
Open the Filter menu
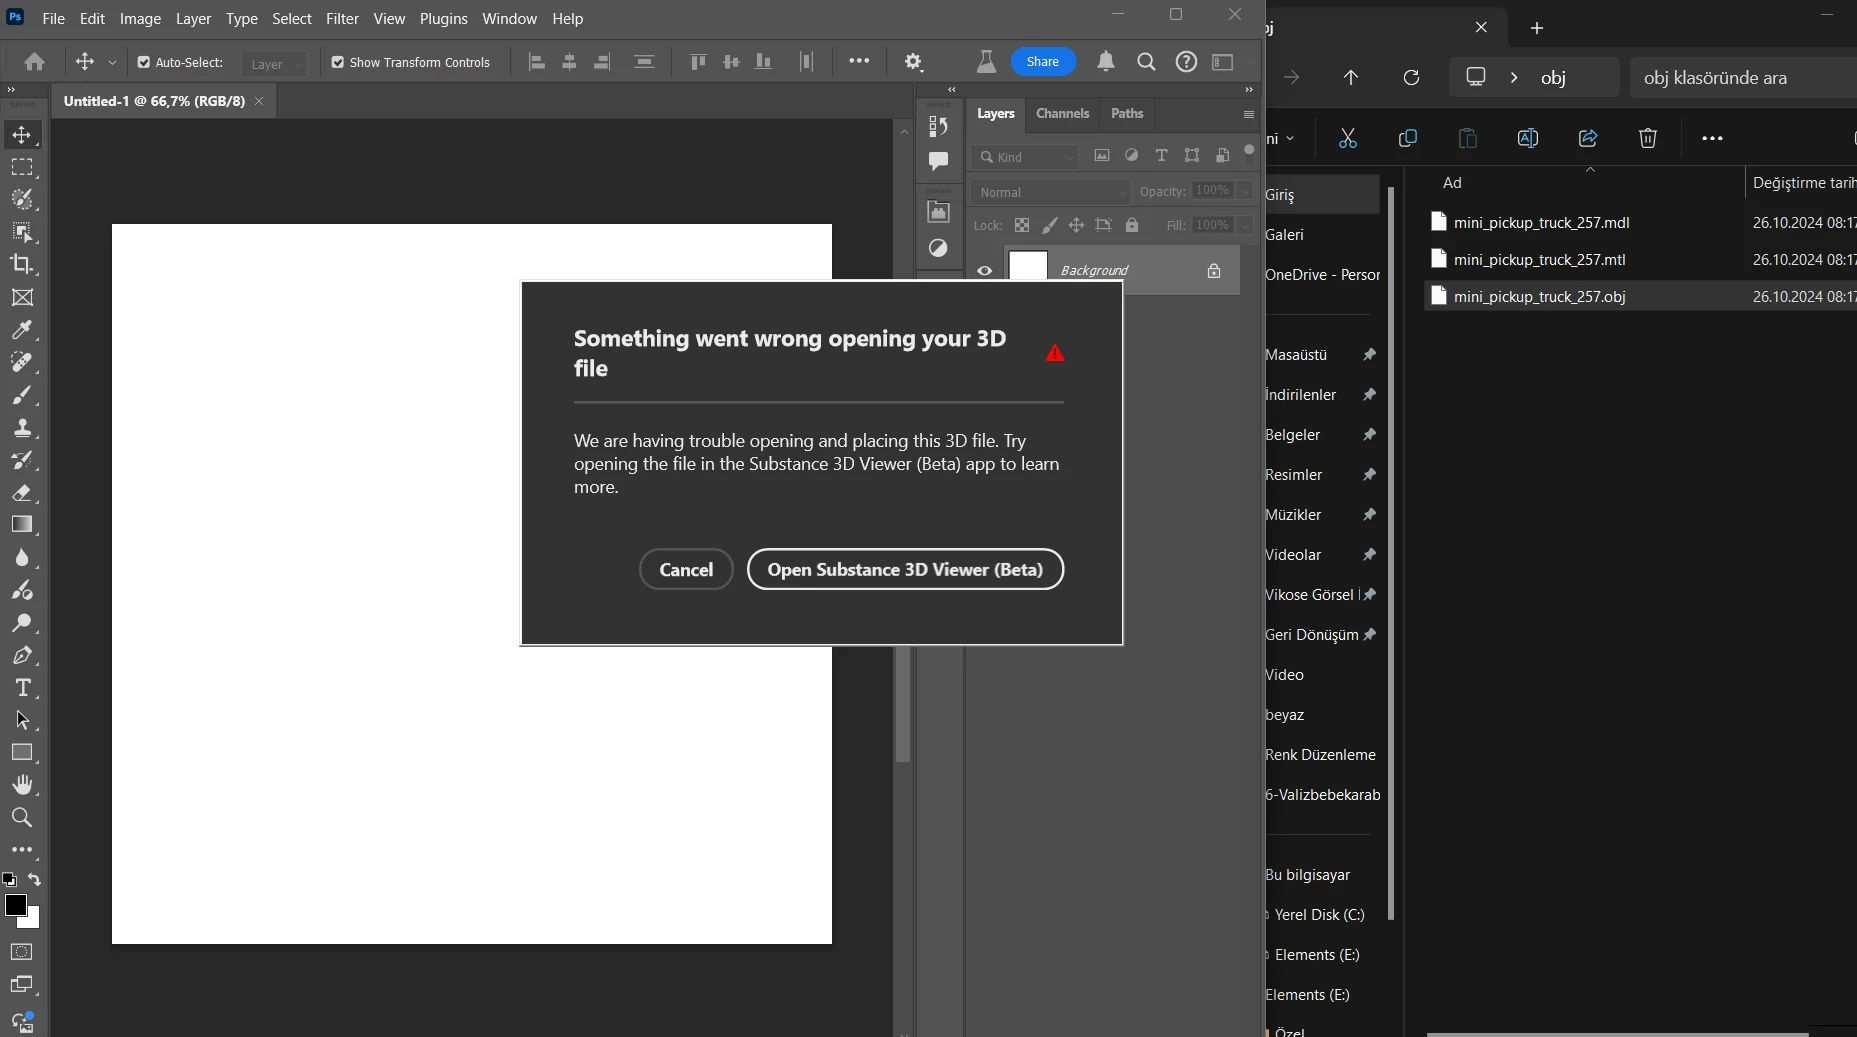coord(342,19)
